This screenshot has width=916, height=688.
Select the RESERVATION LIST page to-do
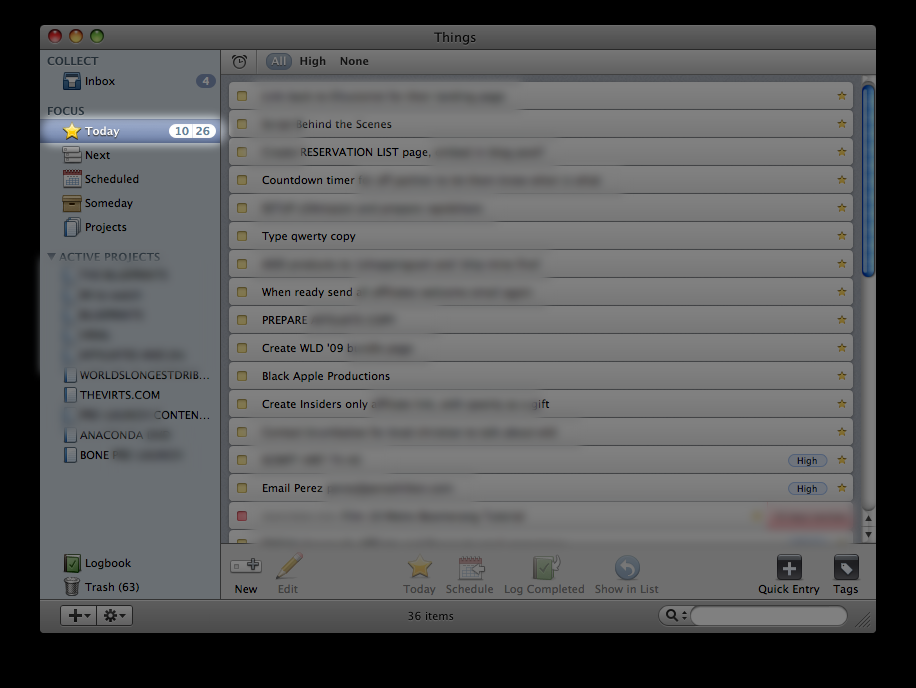[x=541, y=152]
